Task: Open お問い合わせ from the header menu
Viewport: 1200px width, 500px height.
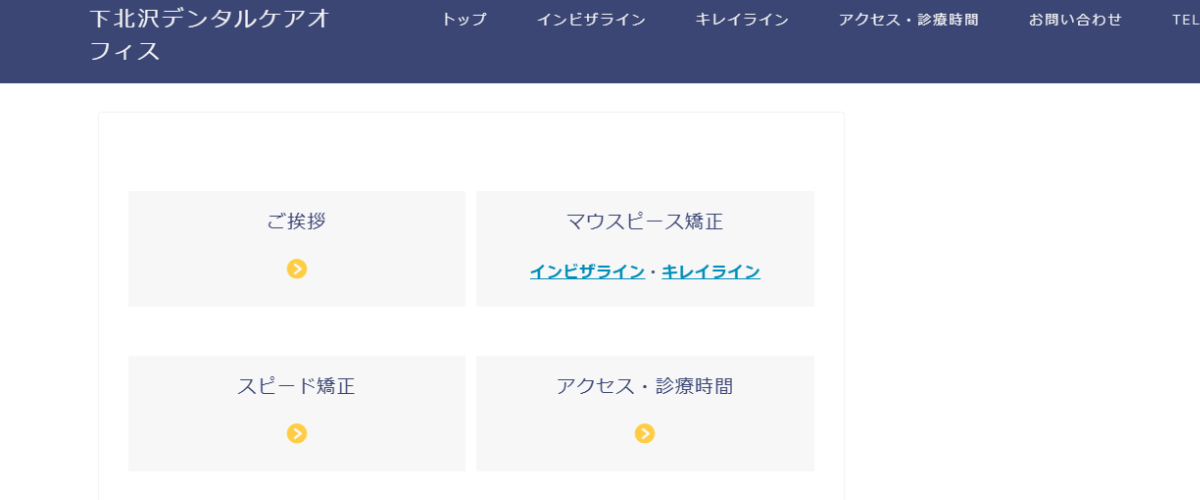Action: (x=1075, y=20)
